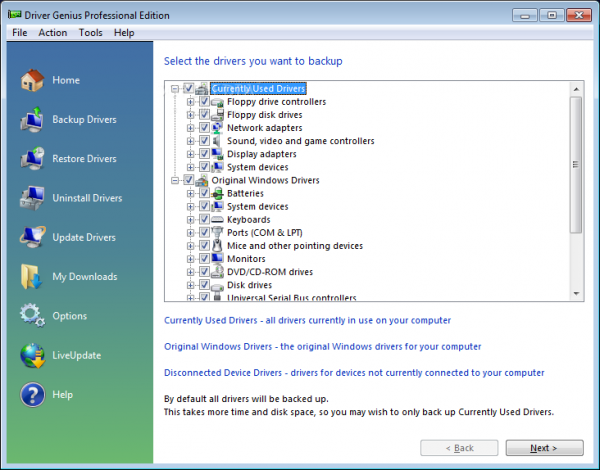Uncheck the Monitors checkbox

(x=204, y=258)
